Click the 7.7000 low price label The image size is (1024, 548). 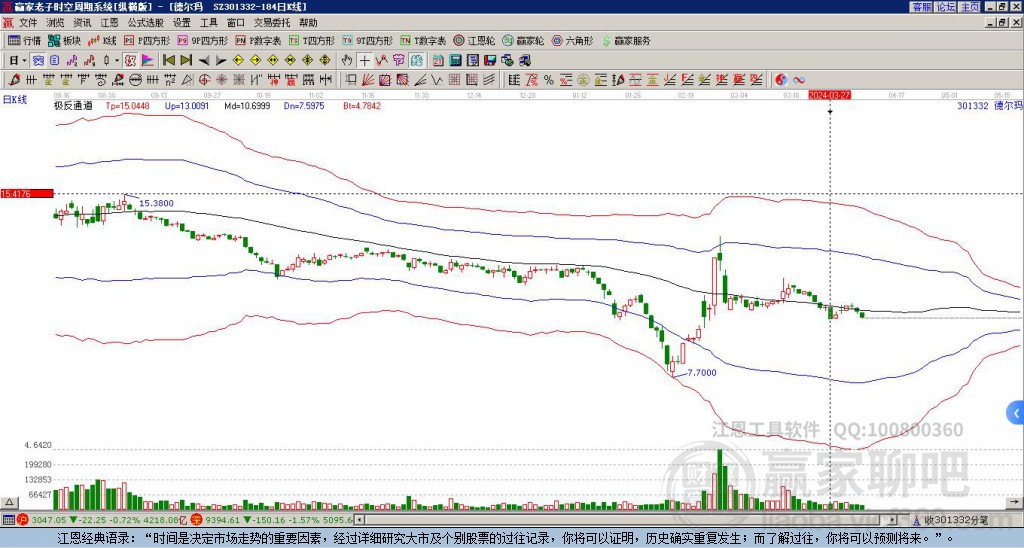[x=701, y=372]
